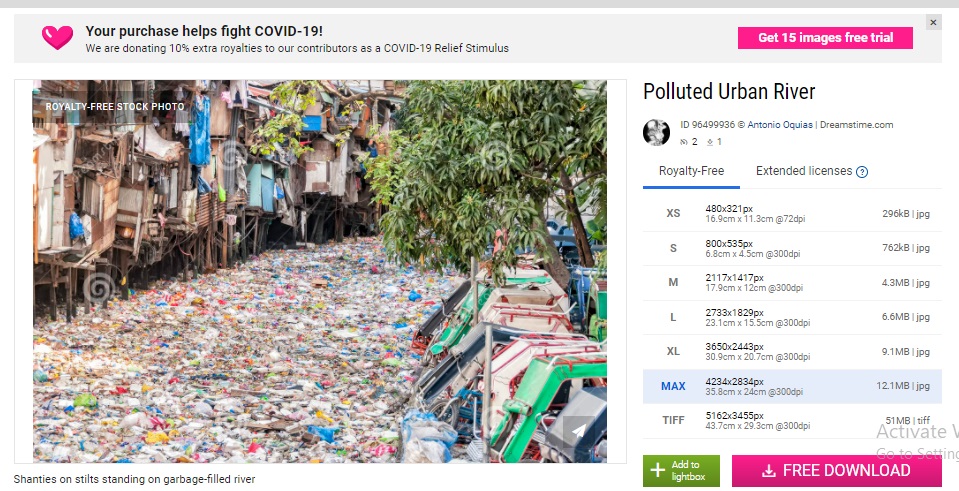Open the Royalty-Free tab
Image resolution: width=959 pixels, height=491 pixels.
pos(691,171)
